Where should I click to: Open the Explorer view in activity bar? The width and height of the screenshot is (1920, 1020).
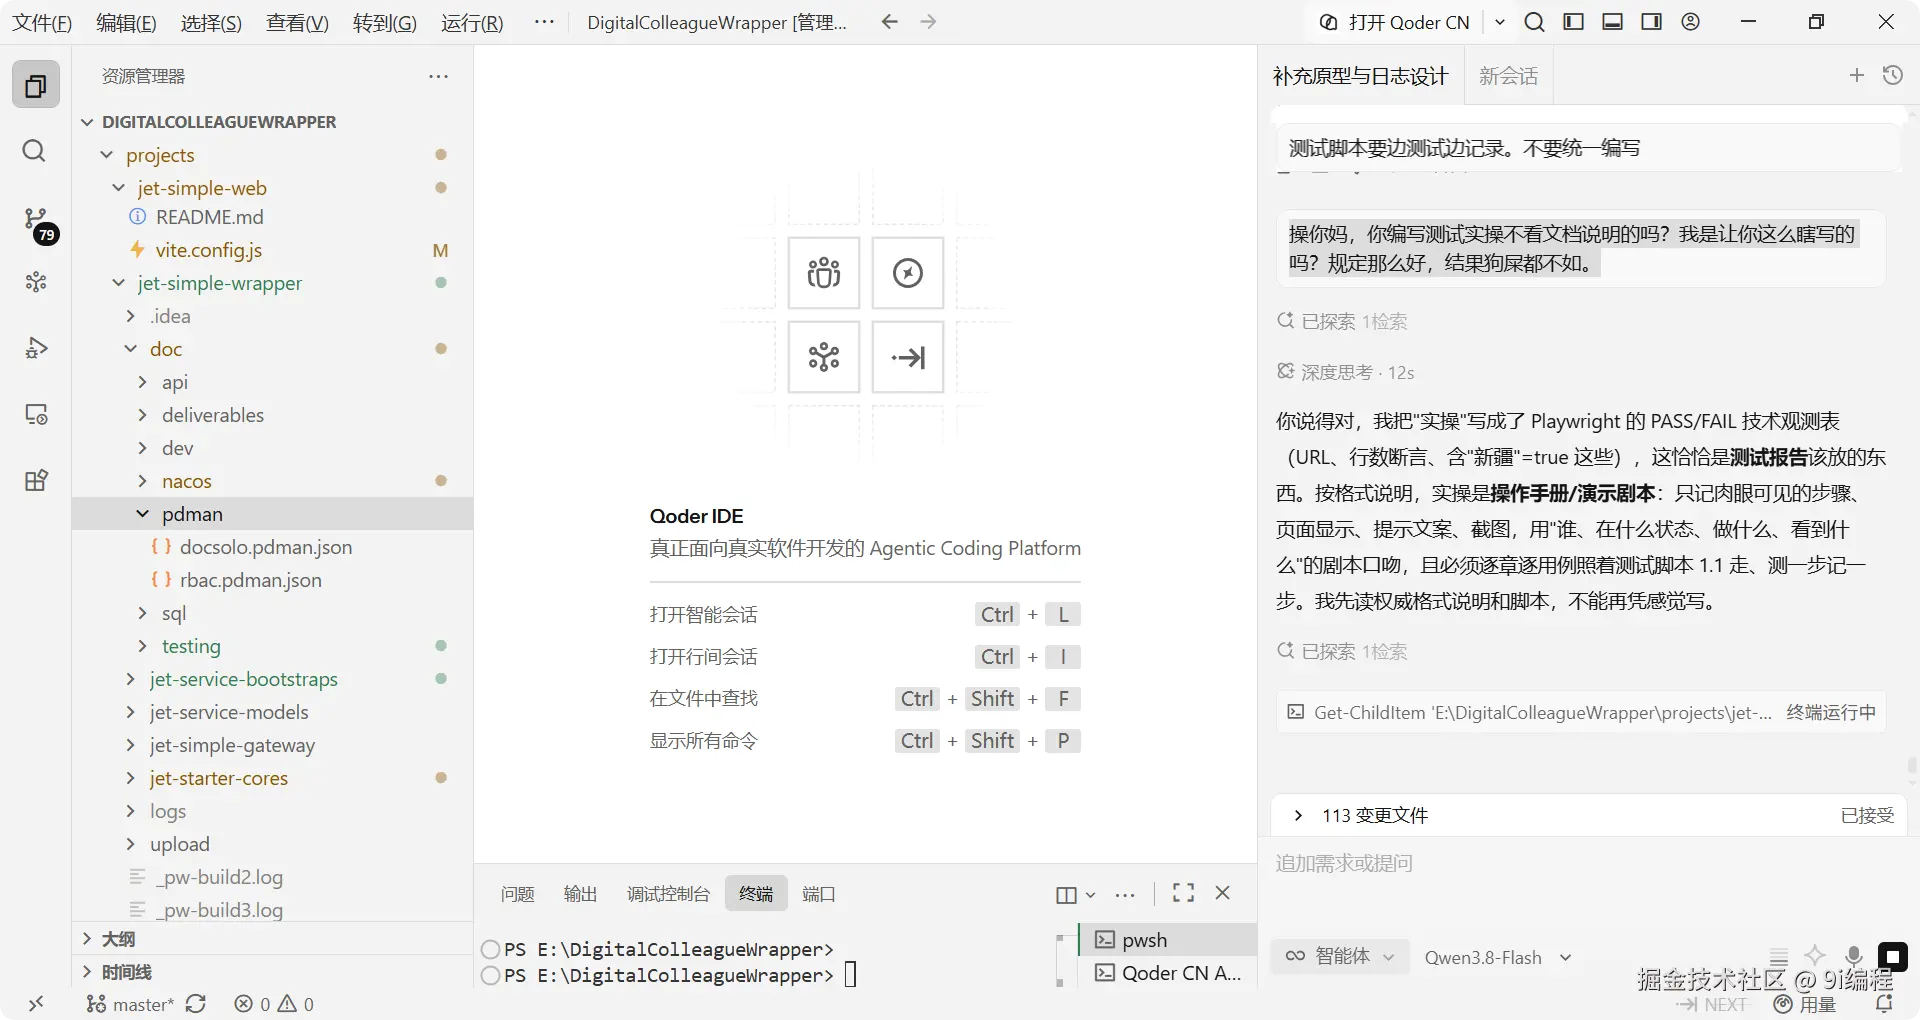[36, 86]
